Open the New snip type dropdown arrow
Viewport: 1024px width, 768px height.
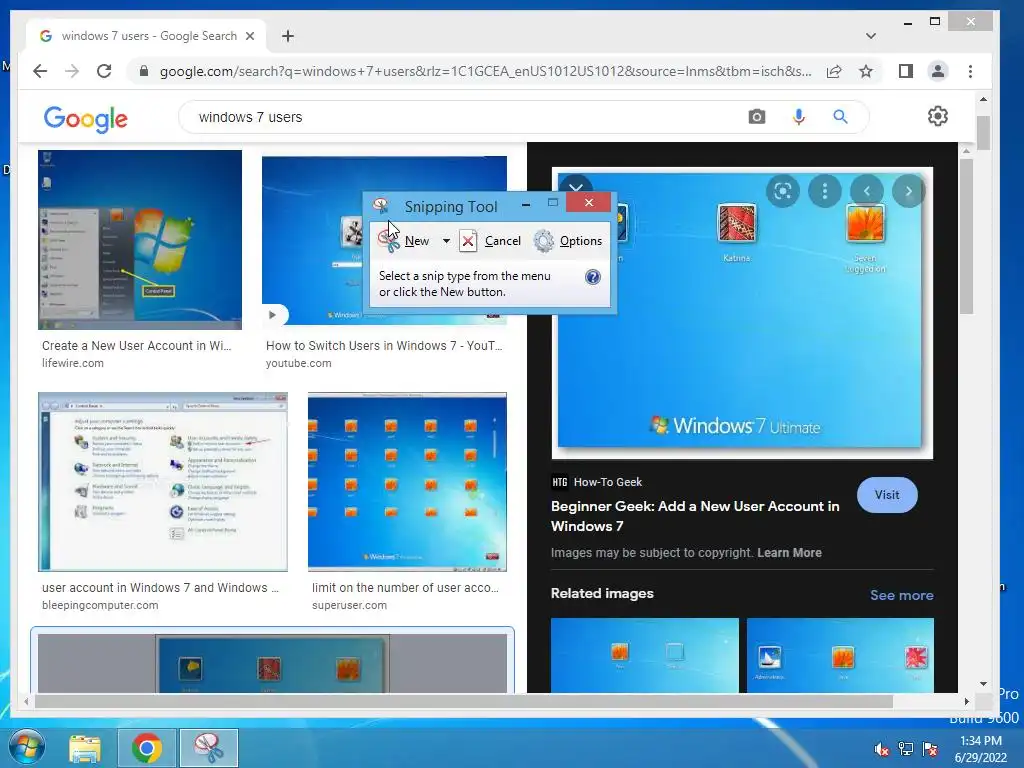tap(446, 241)
